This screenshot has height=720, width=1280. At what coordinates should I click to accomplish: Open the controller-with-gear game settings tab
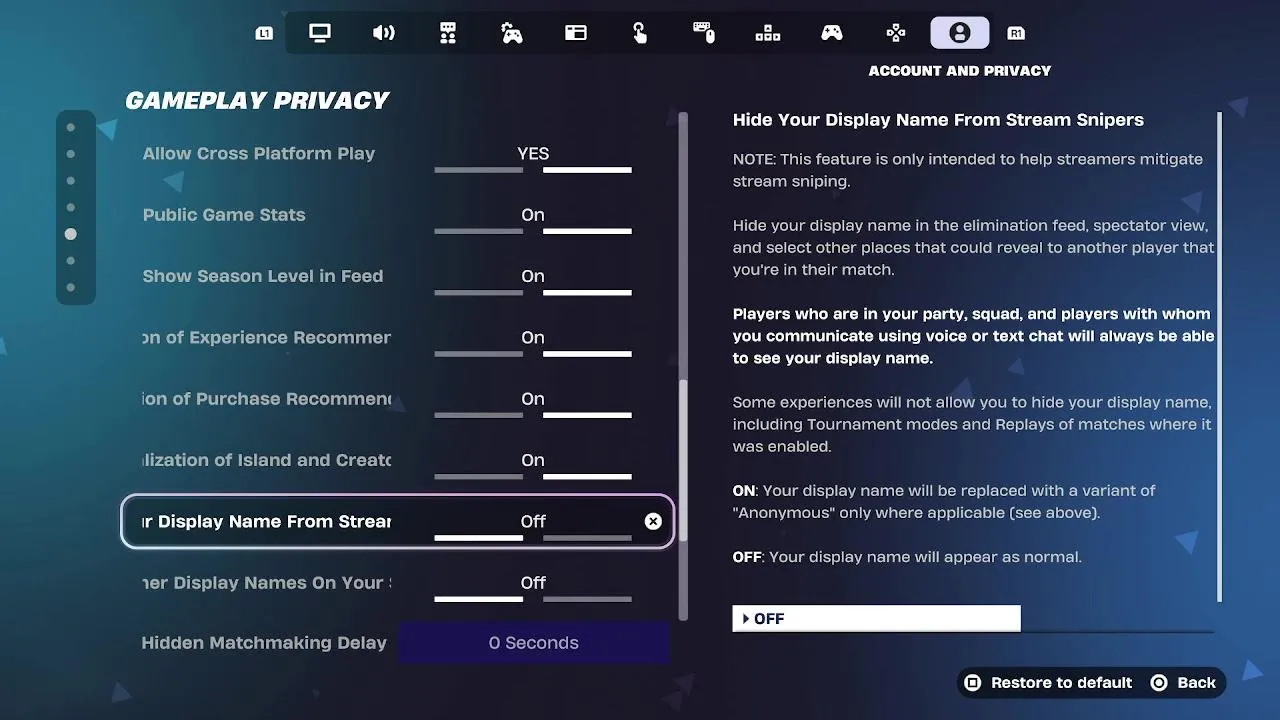click(x=512, y=33)
